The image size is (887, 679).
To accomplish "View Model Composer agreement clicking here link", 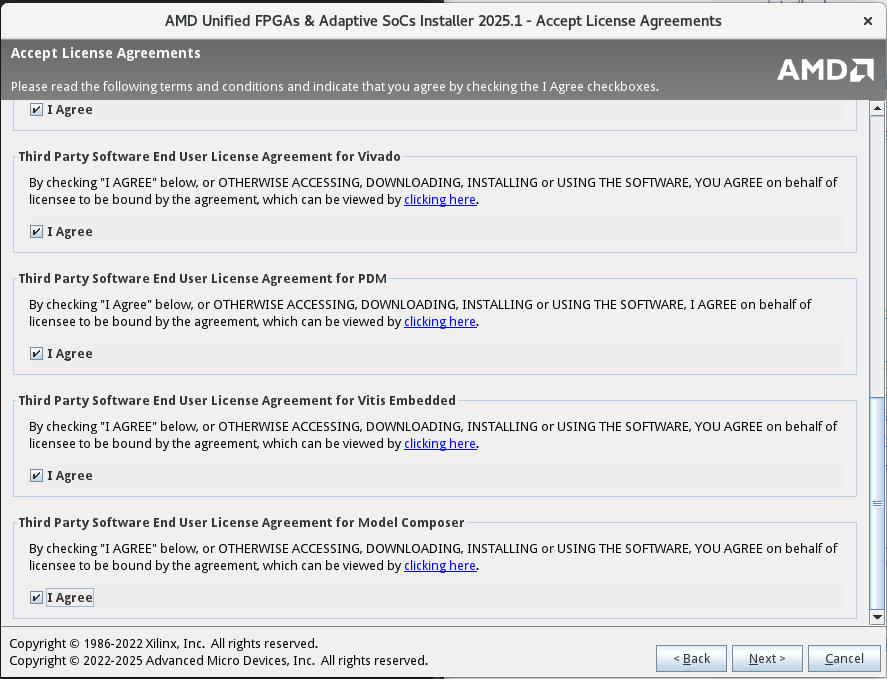I will 440,566.
